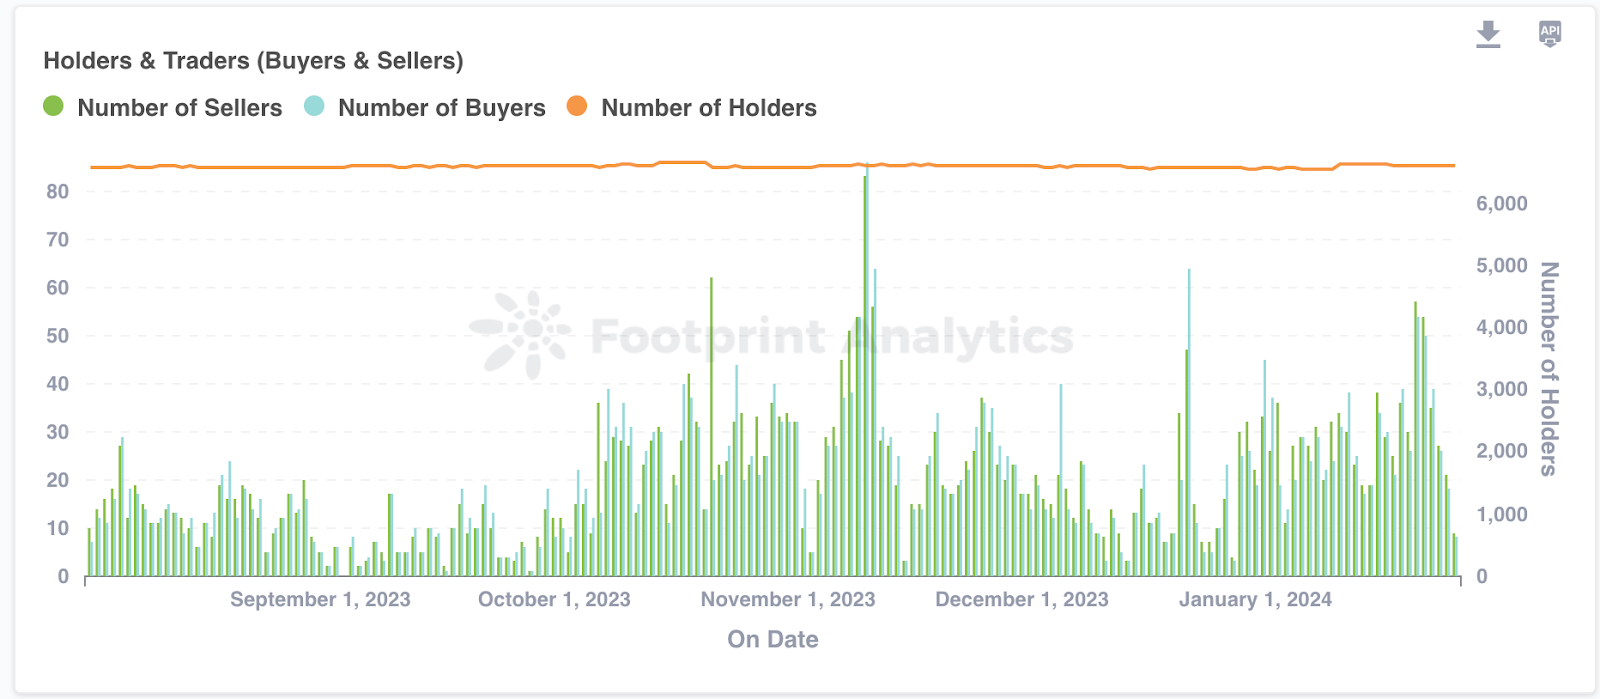This screenshot has width=1600, height=699.
Task: Click the 80 tick on the left axis
Action: [57, 191]
